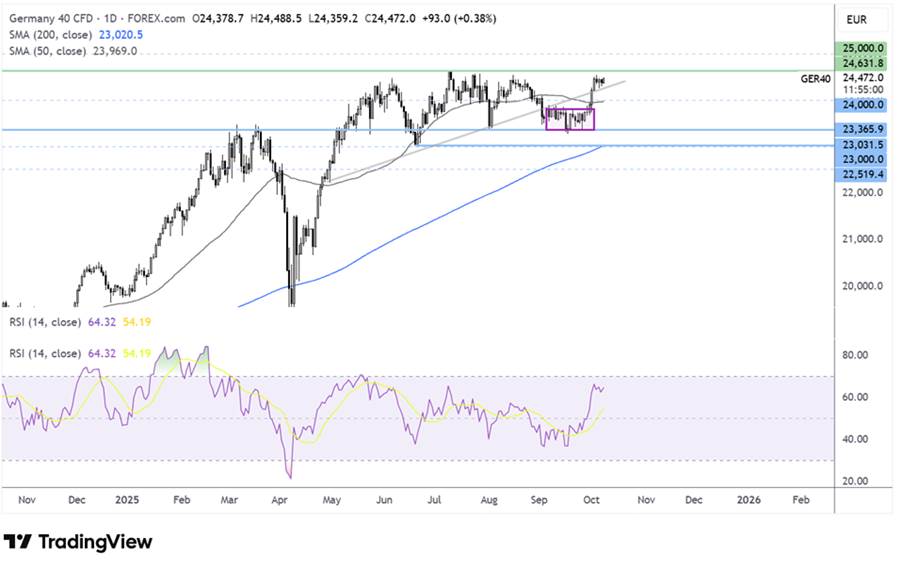Screen dimensions: 902x570
Task: Click the 2025 label on time axis
Action: tap(127, 496)
